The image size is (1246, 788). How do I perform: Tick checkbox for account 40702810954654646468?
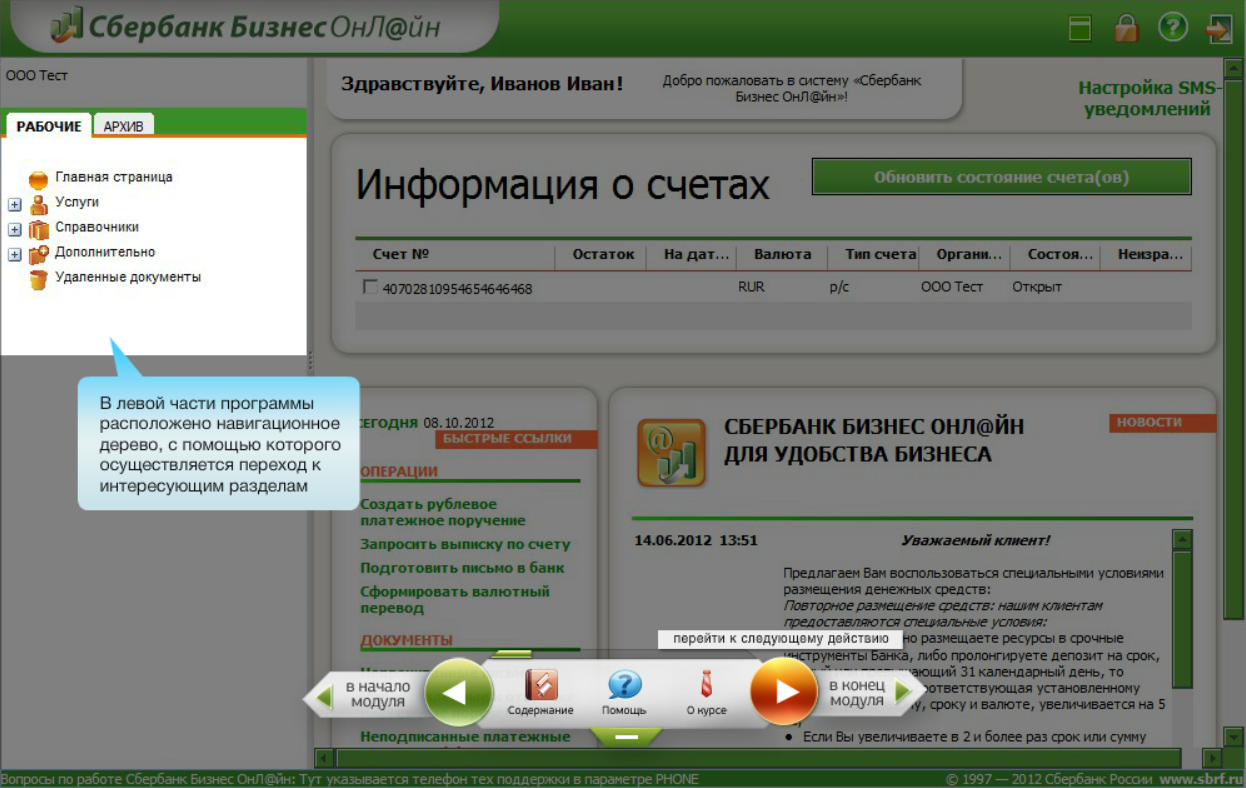pos(370,288)
